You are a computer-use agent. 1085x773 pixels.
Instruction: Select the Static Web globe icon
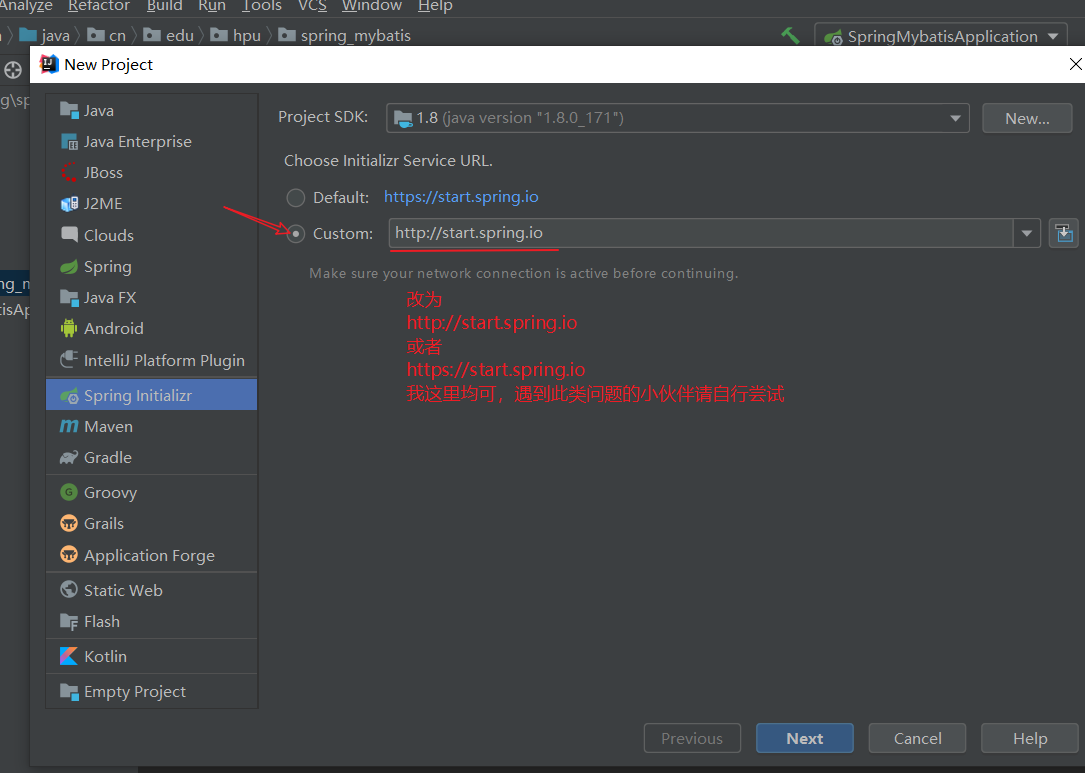click(x=69, y=590)
